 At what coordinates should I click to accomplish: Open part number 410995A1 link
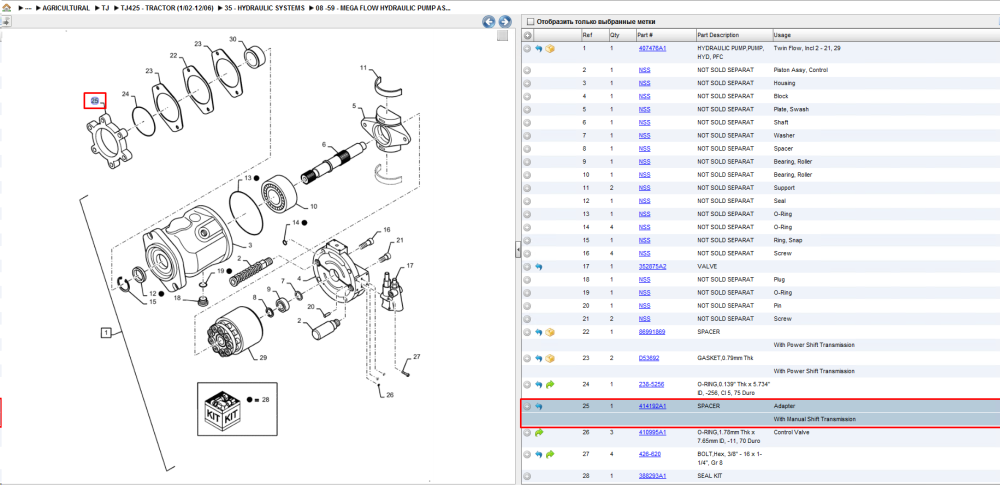(652, 433)
